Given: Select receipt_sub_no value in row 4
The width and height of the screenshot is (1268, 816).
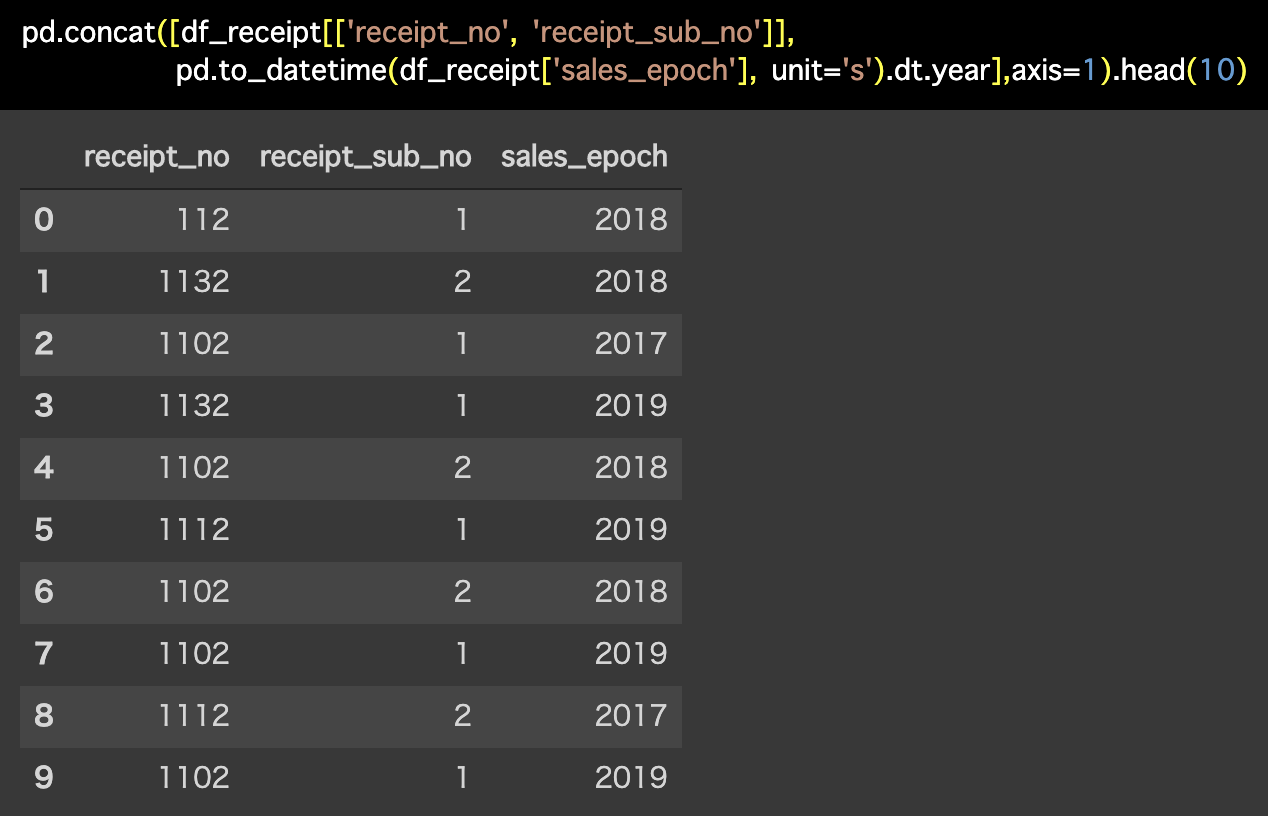Looking at the screenshot, I should [x=462, y=467].
